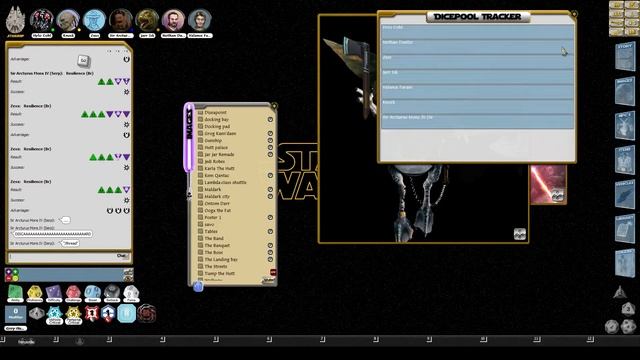The height and width of the screenshot is (360, 640).
Task: Open The Landing bay image
Action: point(221,259)
